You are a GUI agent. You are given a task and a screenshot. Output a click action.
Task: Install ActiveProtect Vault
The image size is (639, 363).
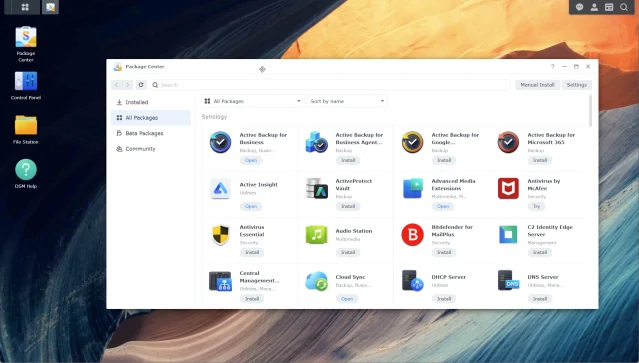pyautogui.click(x=348, y=206)
